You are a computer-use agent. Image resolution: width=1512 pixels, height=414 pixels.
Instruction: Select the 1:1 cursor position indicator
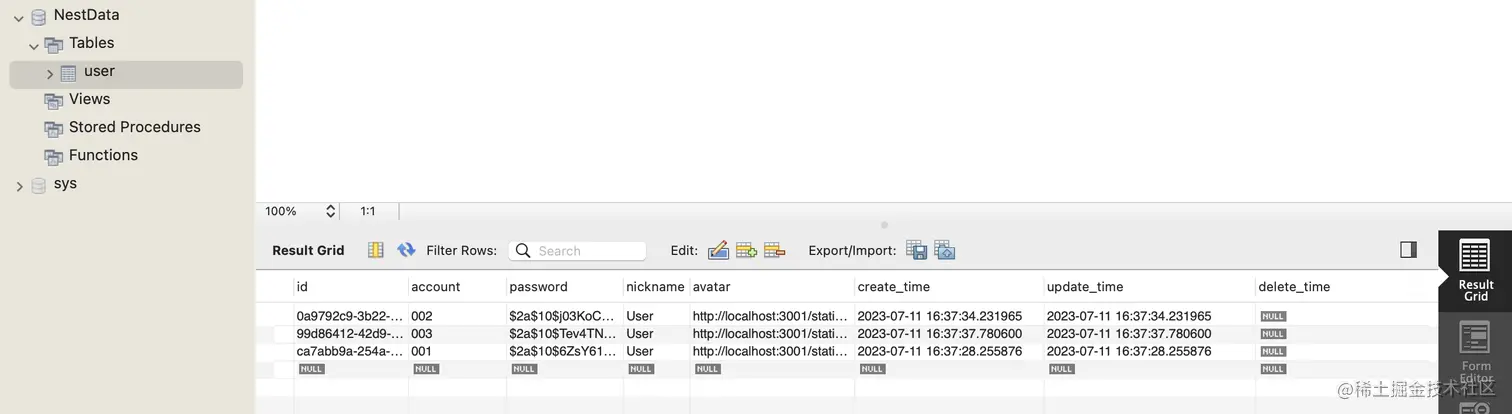point(368,211)
